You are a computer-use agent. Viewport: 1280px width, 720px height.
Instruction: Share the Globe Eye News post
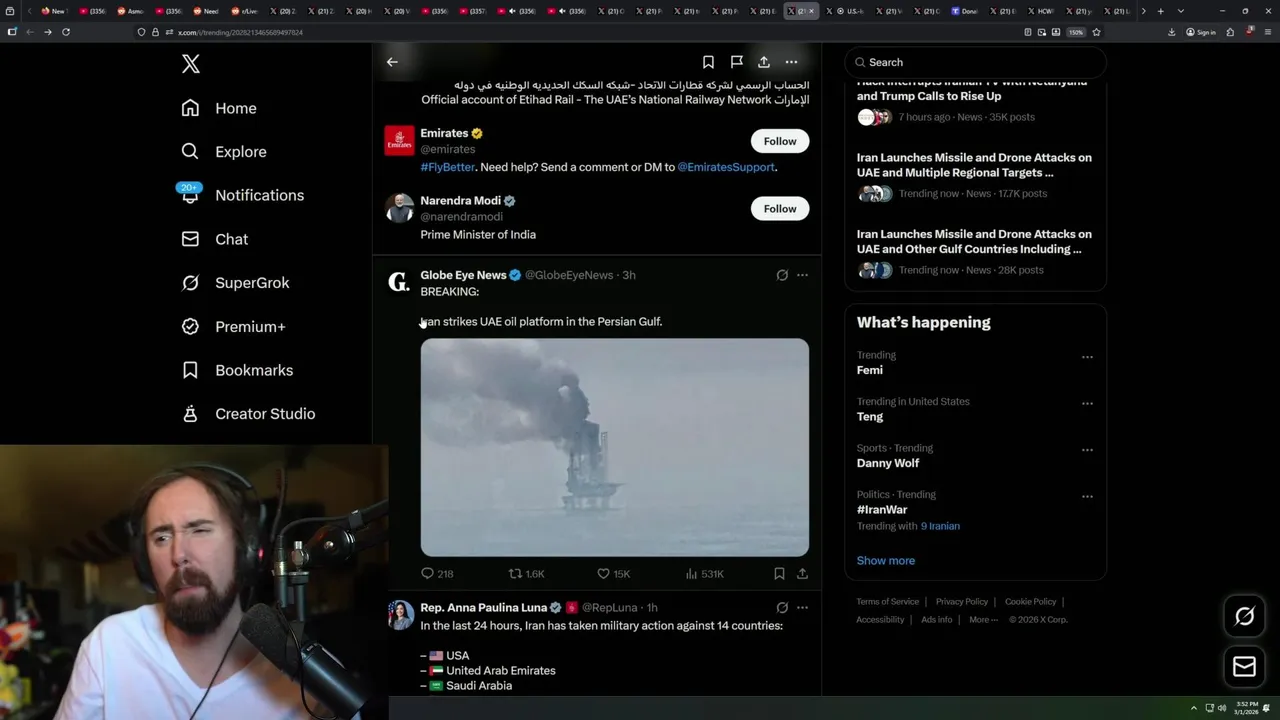802,574
